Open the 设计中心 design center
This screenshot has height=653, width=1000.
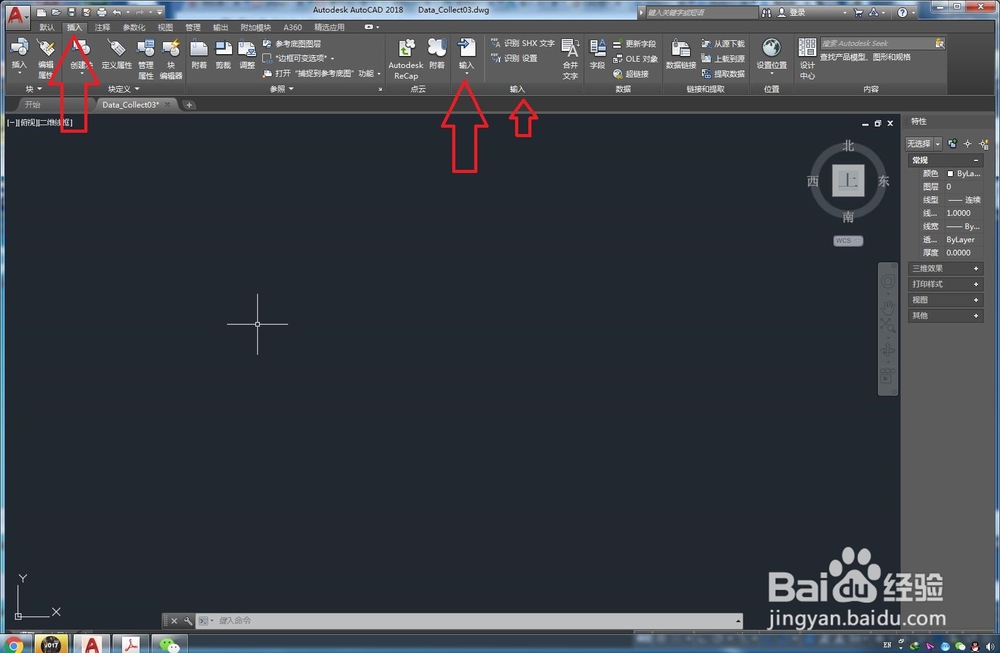(x=807, y=58)
